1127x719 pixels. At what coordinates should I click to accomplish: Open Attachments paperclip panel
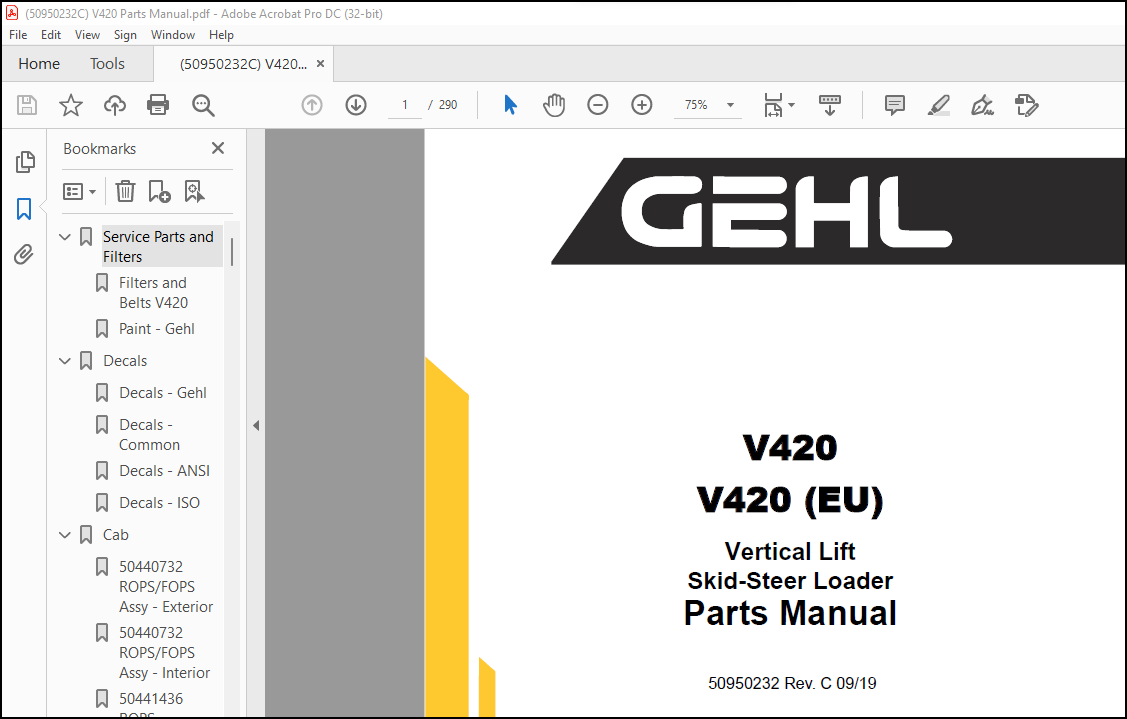point(24,255)
